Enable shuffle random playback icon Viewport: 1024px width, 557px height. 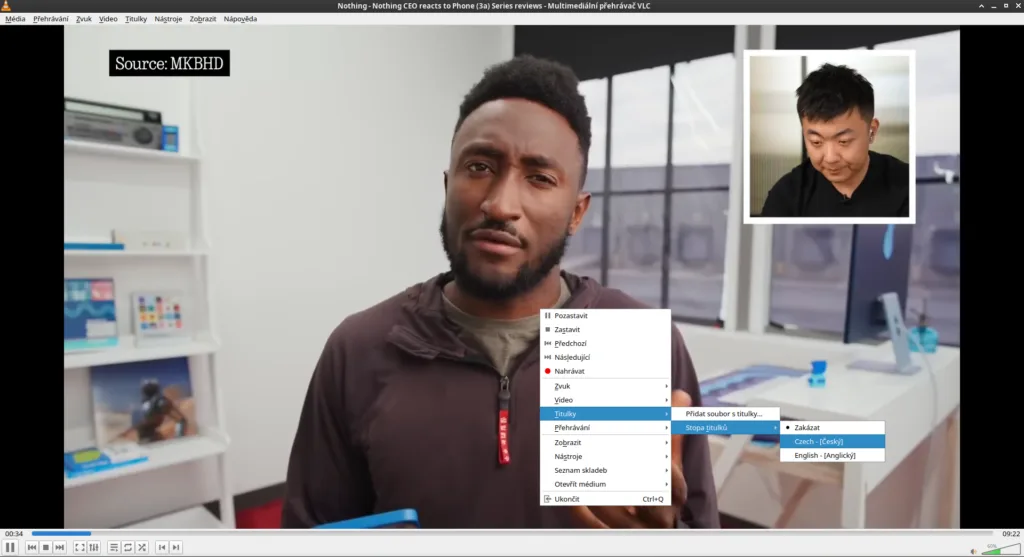142,547
